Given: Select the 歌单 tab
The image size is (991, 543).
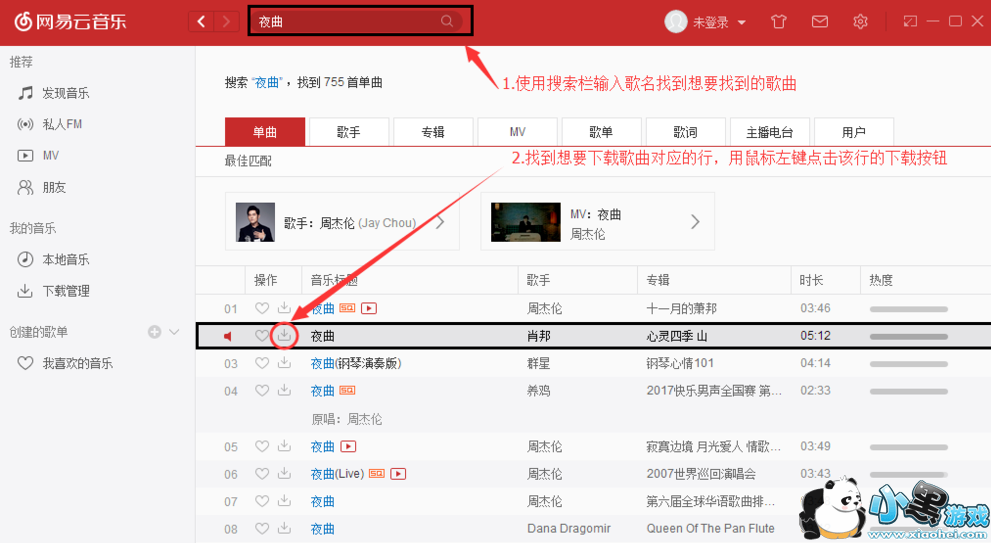Looking at the screenshot, I should pos(601,131).
